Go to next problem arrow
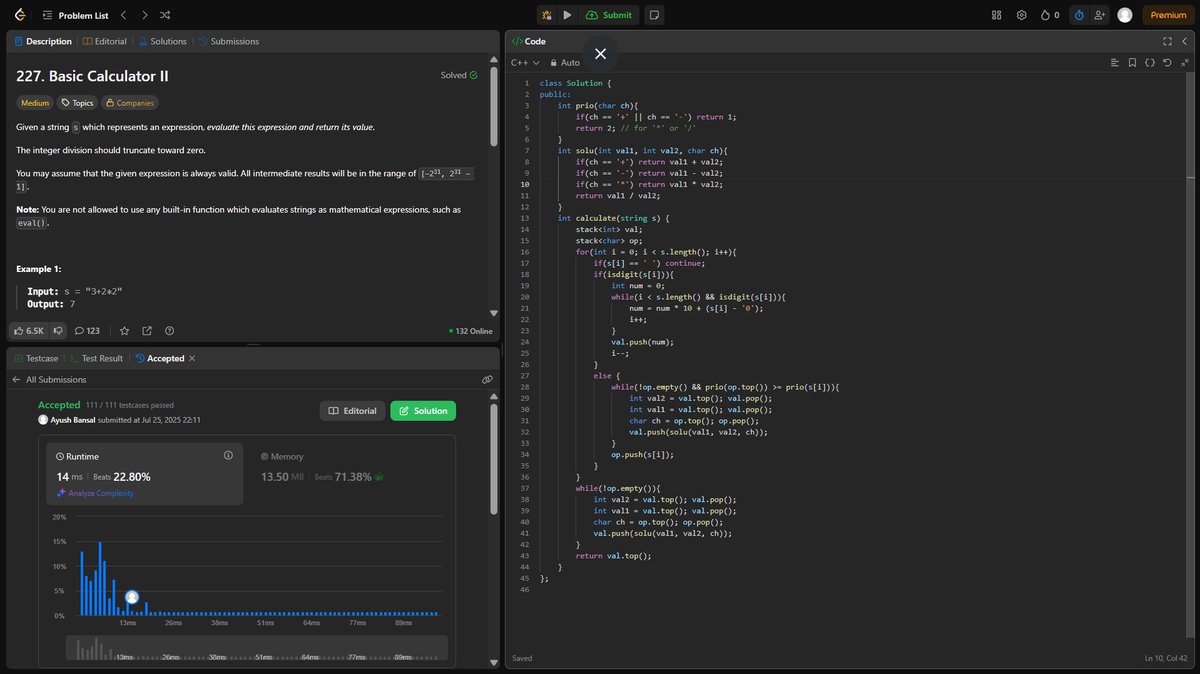The width and height of the screenshot is (1200, 674). (144, 15)
